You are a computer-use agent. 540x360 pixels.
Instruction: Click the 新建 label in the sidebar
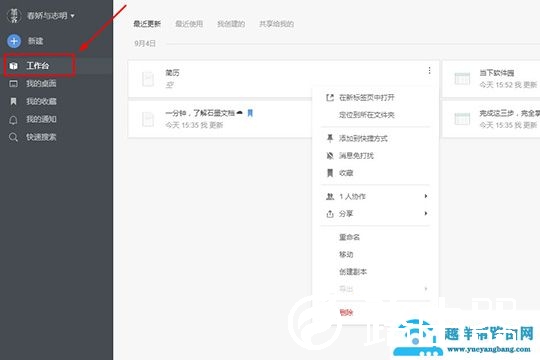pos(35,41)
